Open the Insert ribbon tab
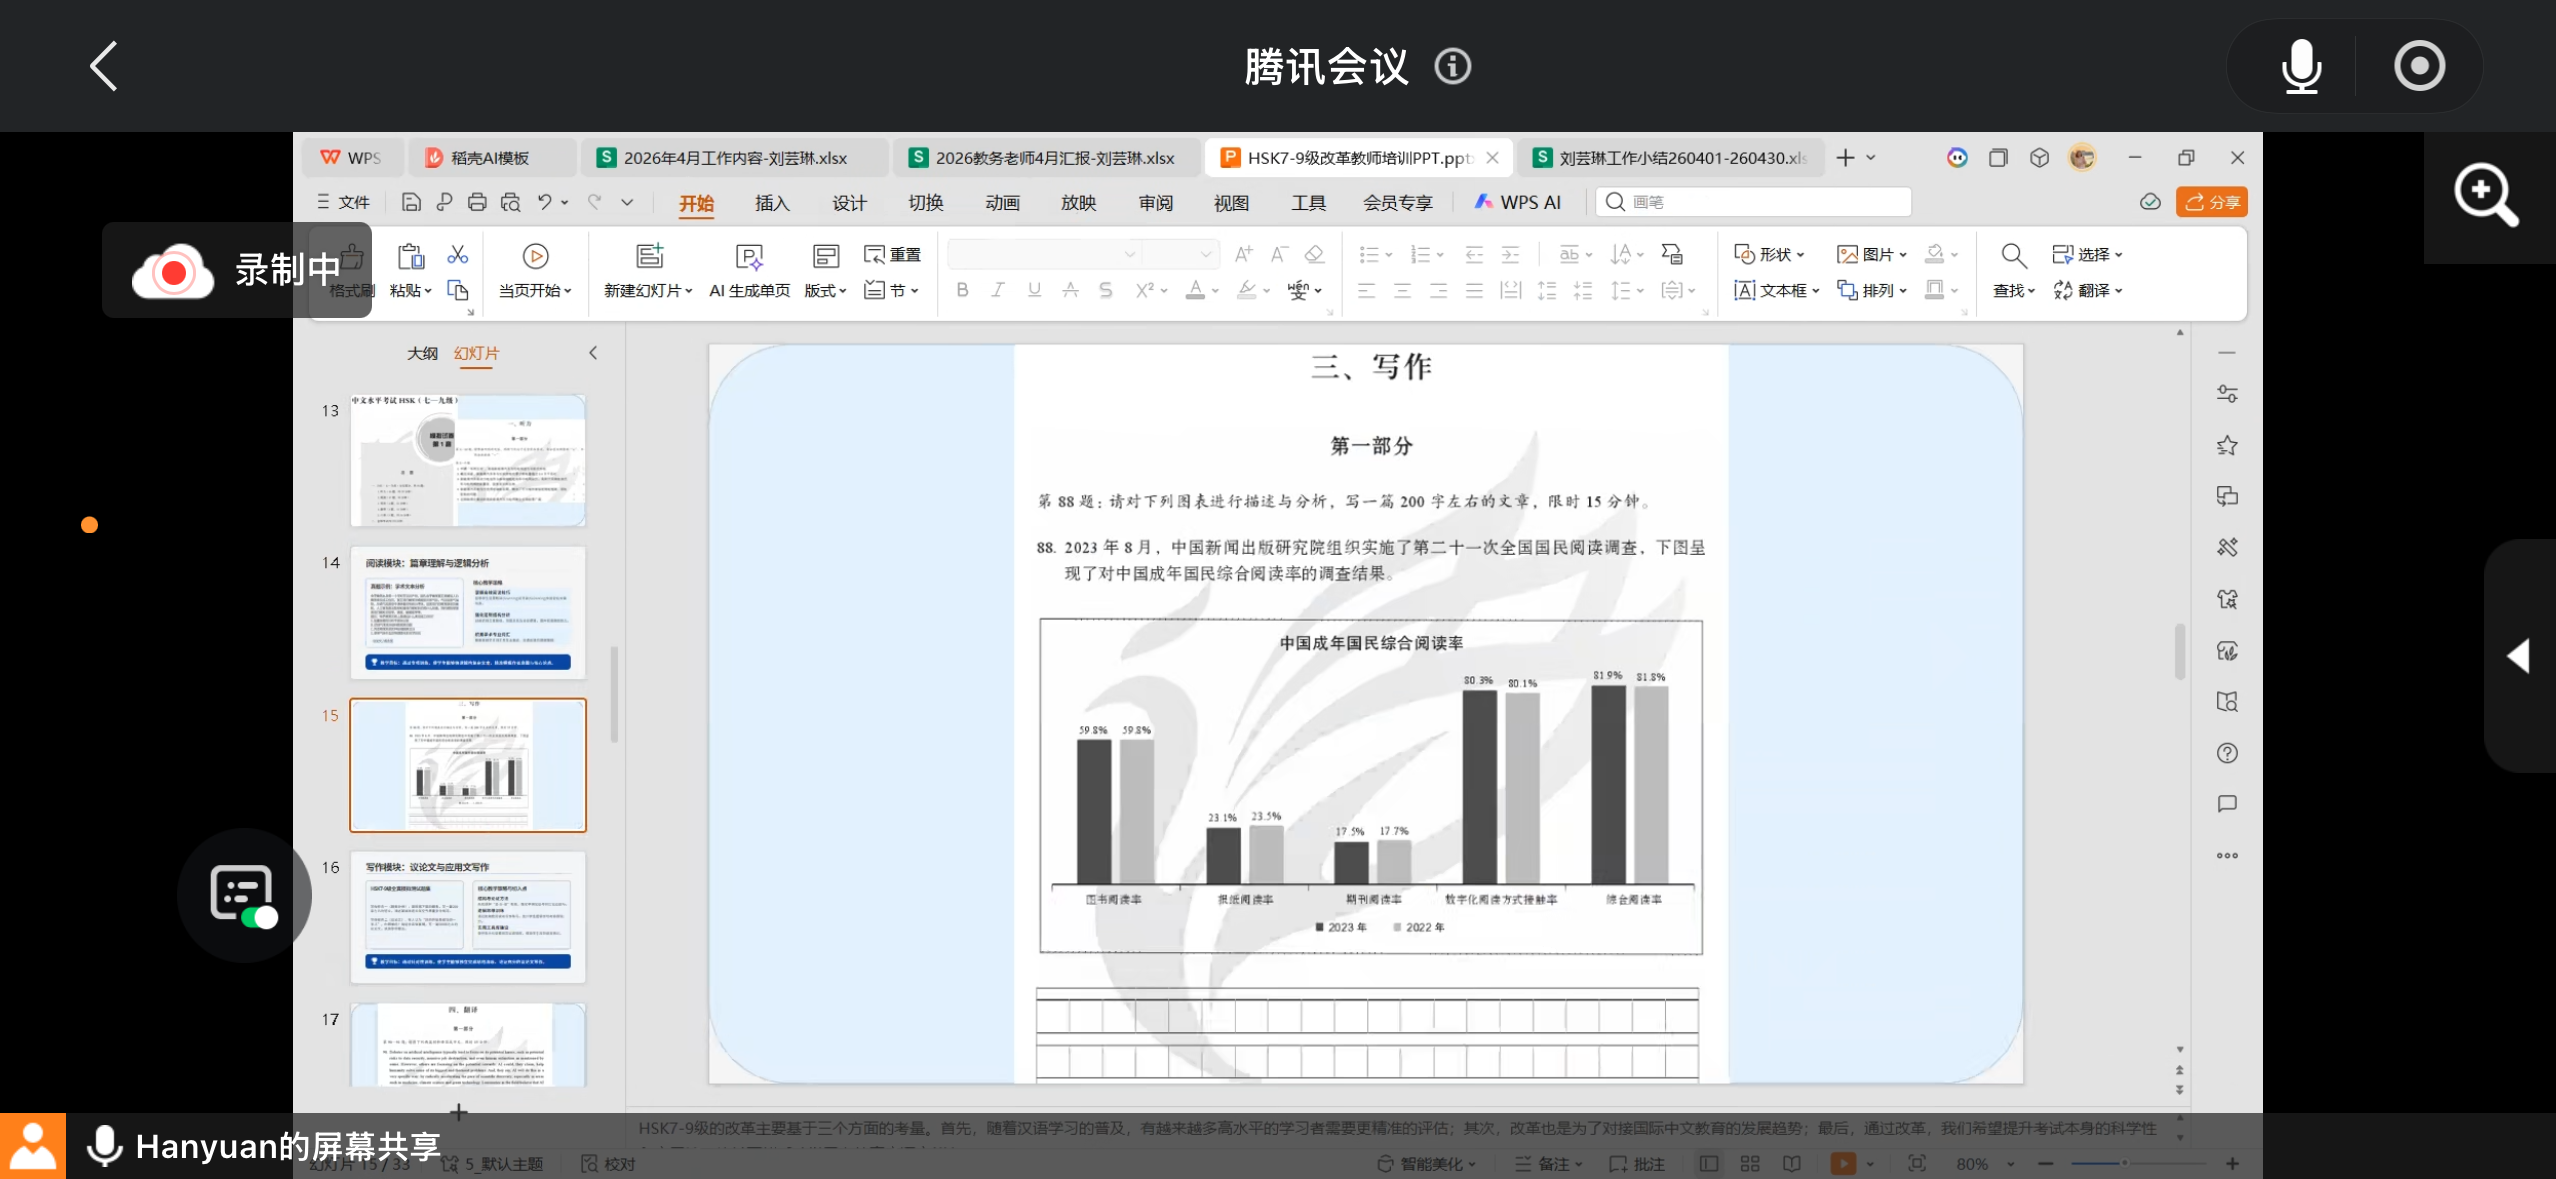 [x=771, y=203]
